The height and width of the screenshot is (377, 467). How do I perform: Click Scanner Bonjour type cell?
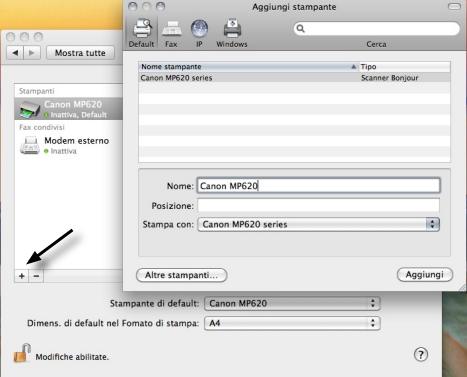(389, 78)
